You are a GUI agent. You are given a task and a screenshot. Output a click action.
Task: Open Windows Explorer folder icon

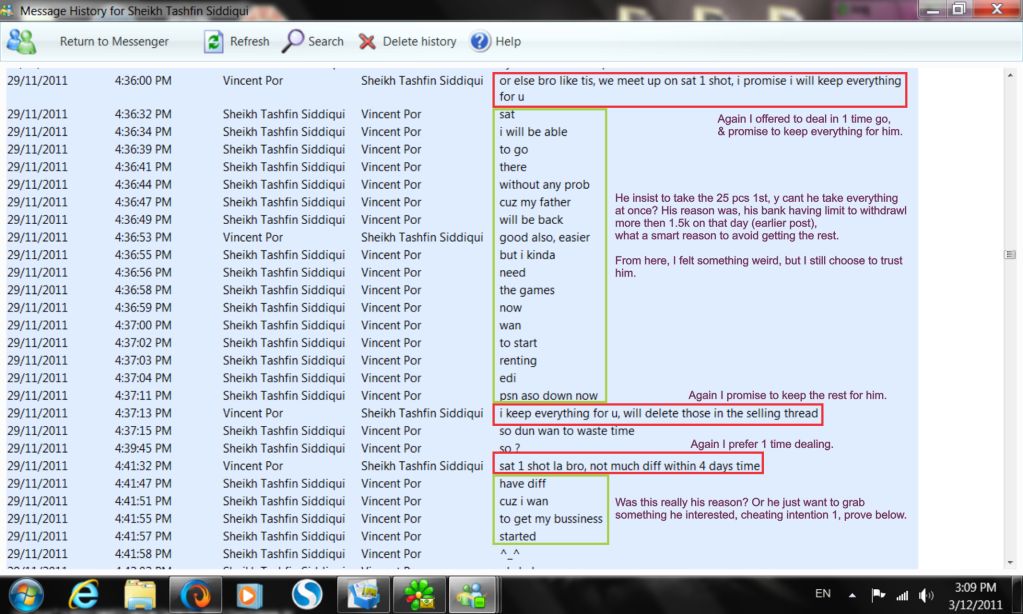coord(140,595)
